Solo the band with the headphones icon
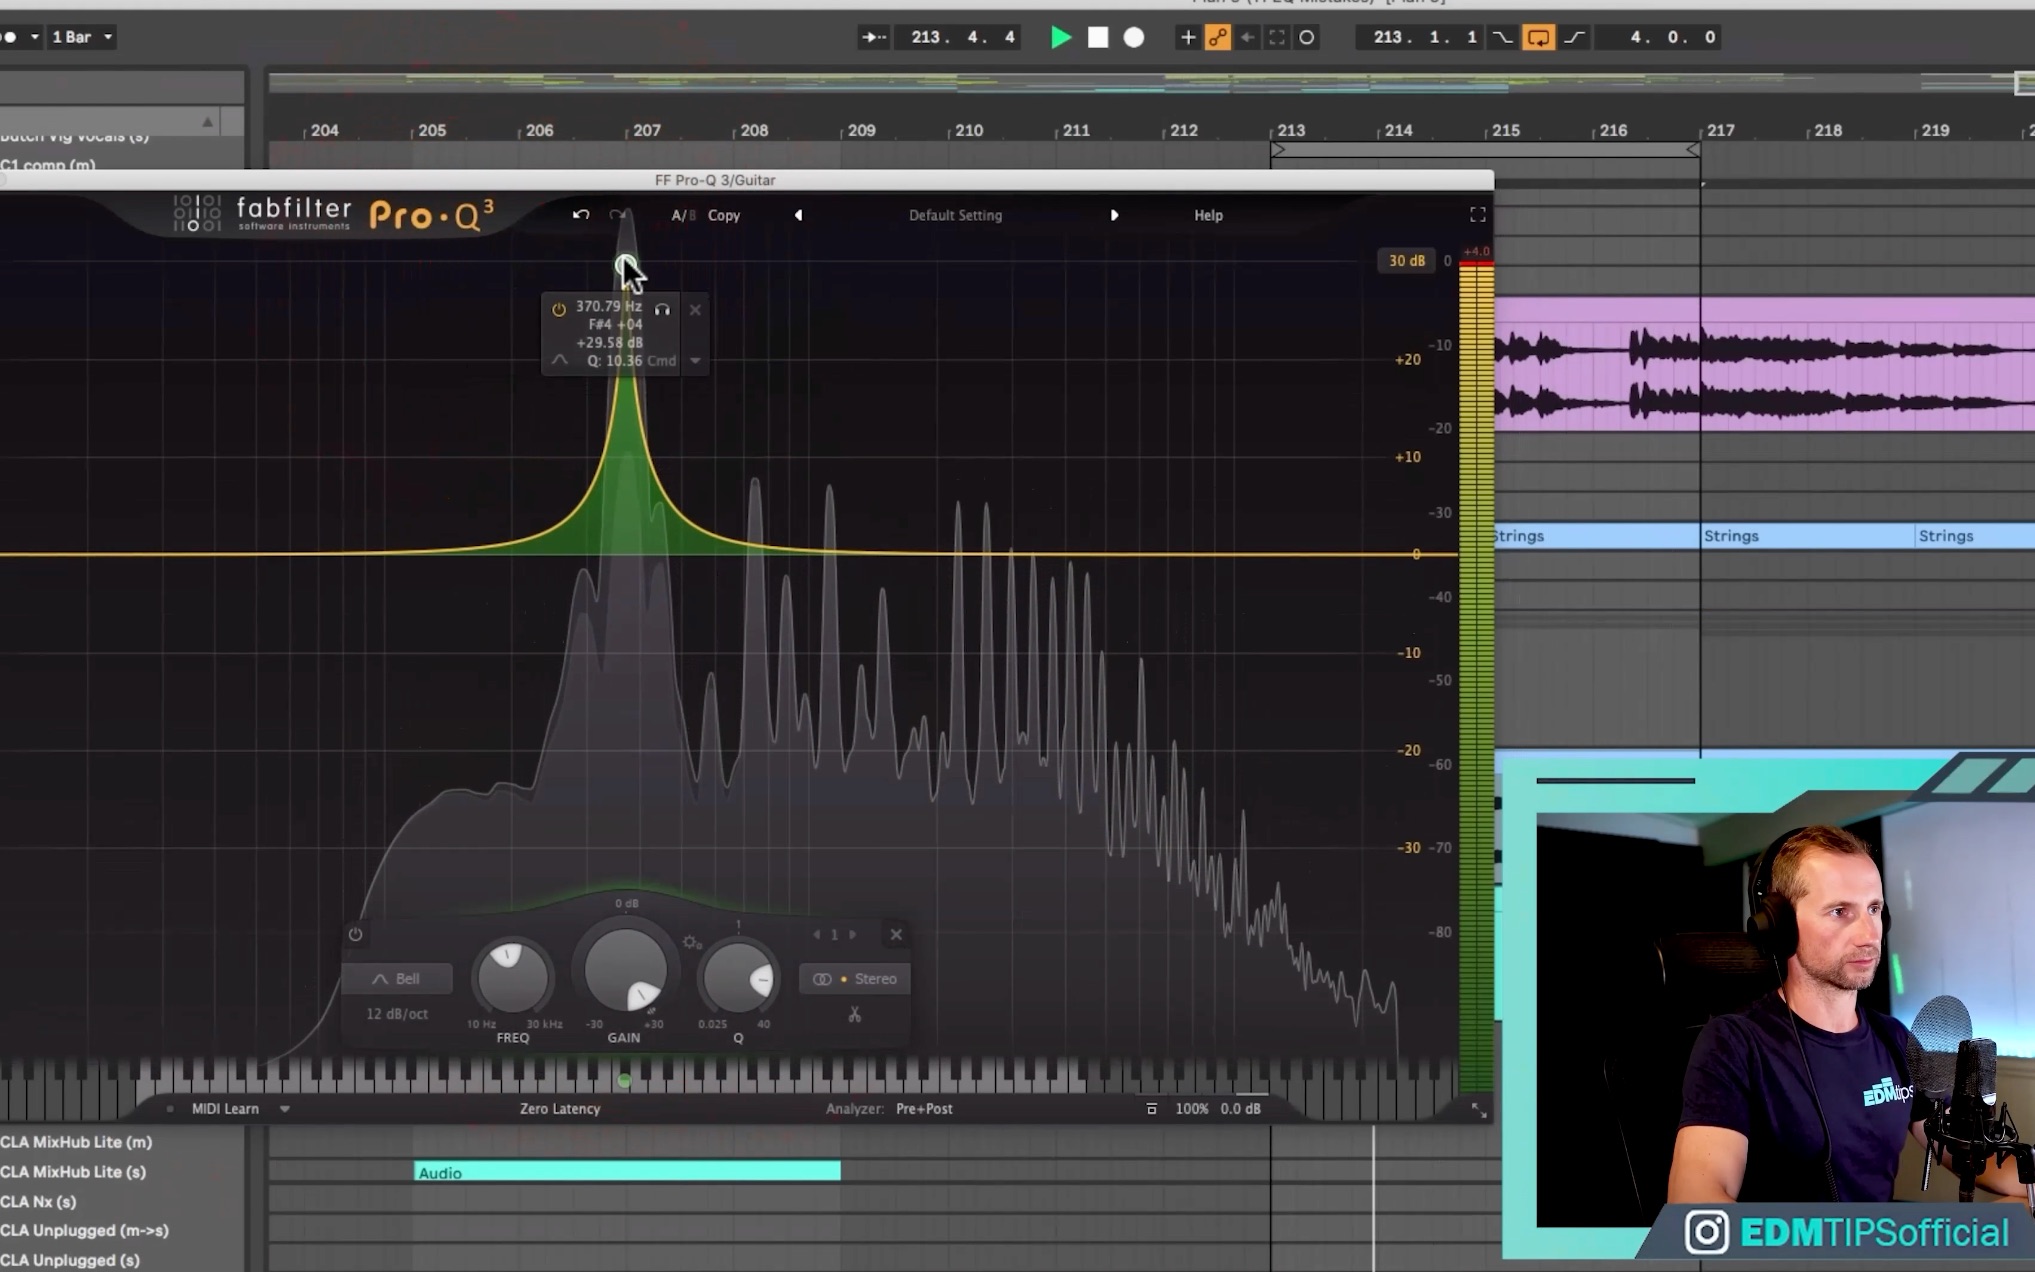Viewport: 2035px width, 1272px height. pyautogui.click(x=662, y=309)
